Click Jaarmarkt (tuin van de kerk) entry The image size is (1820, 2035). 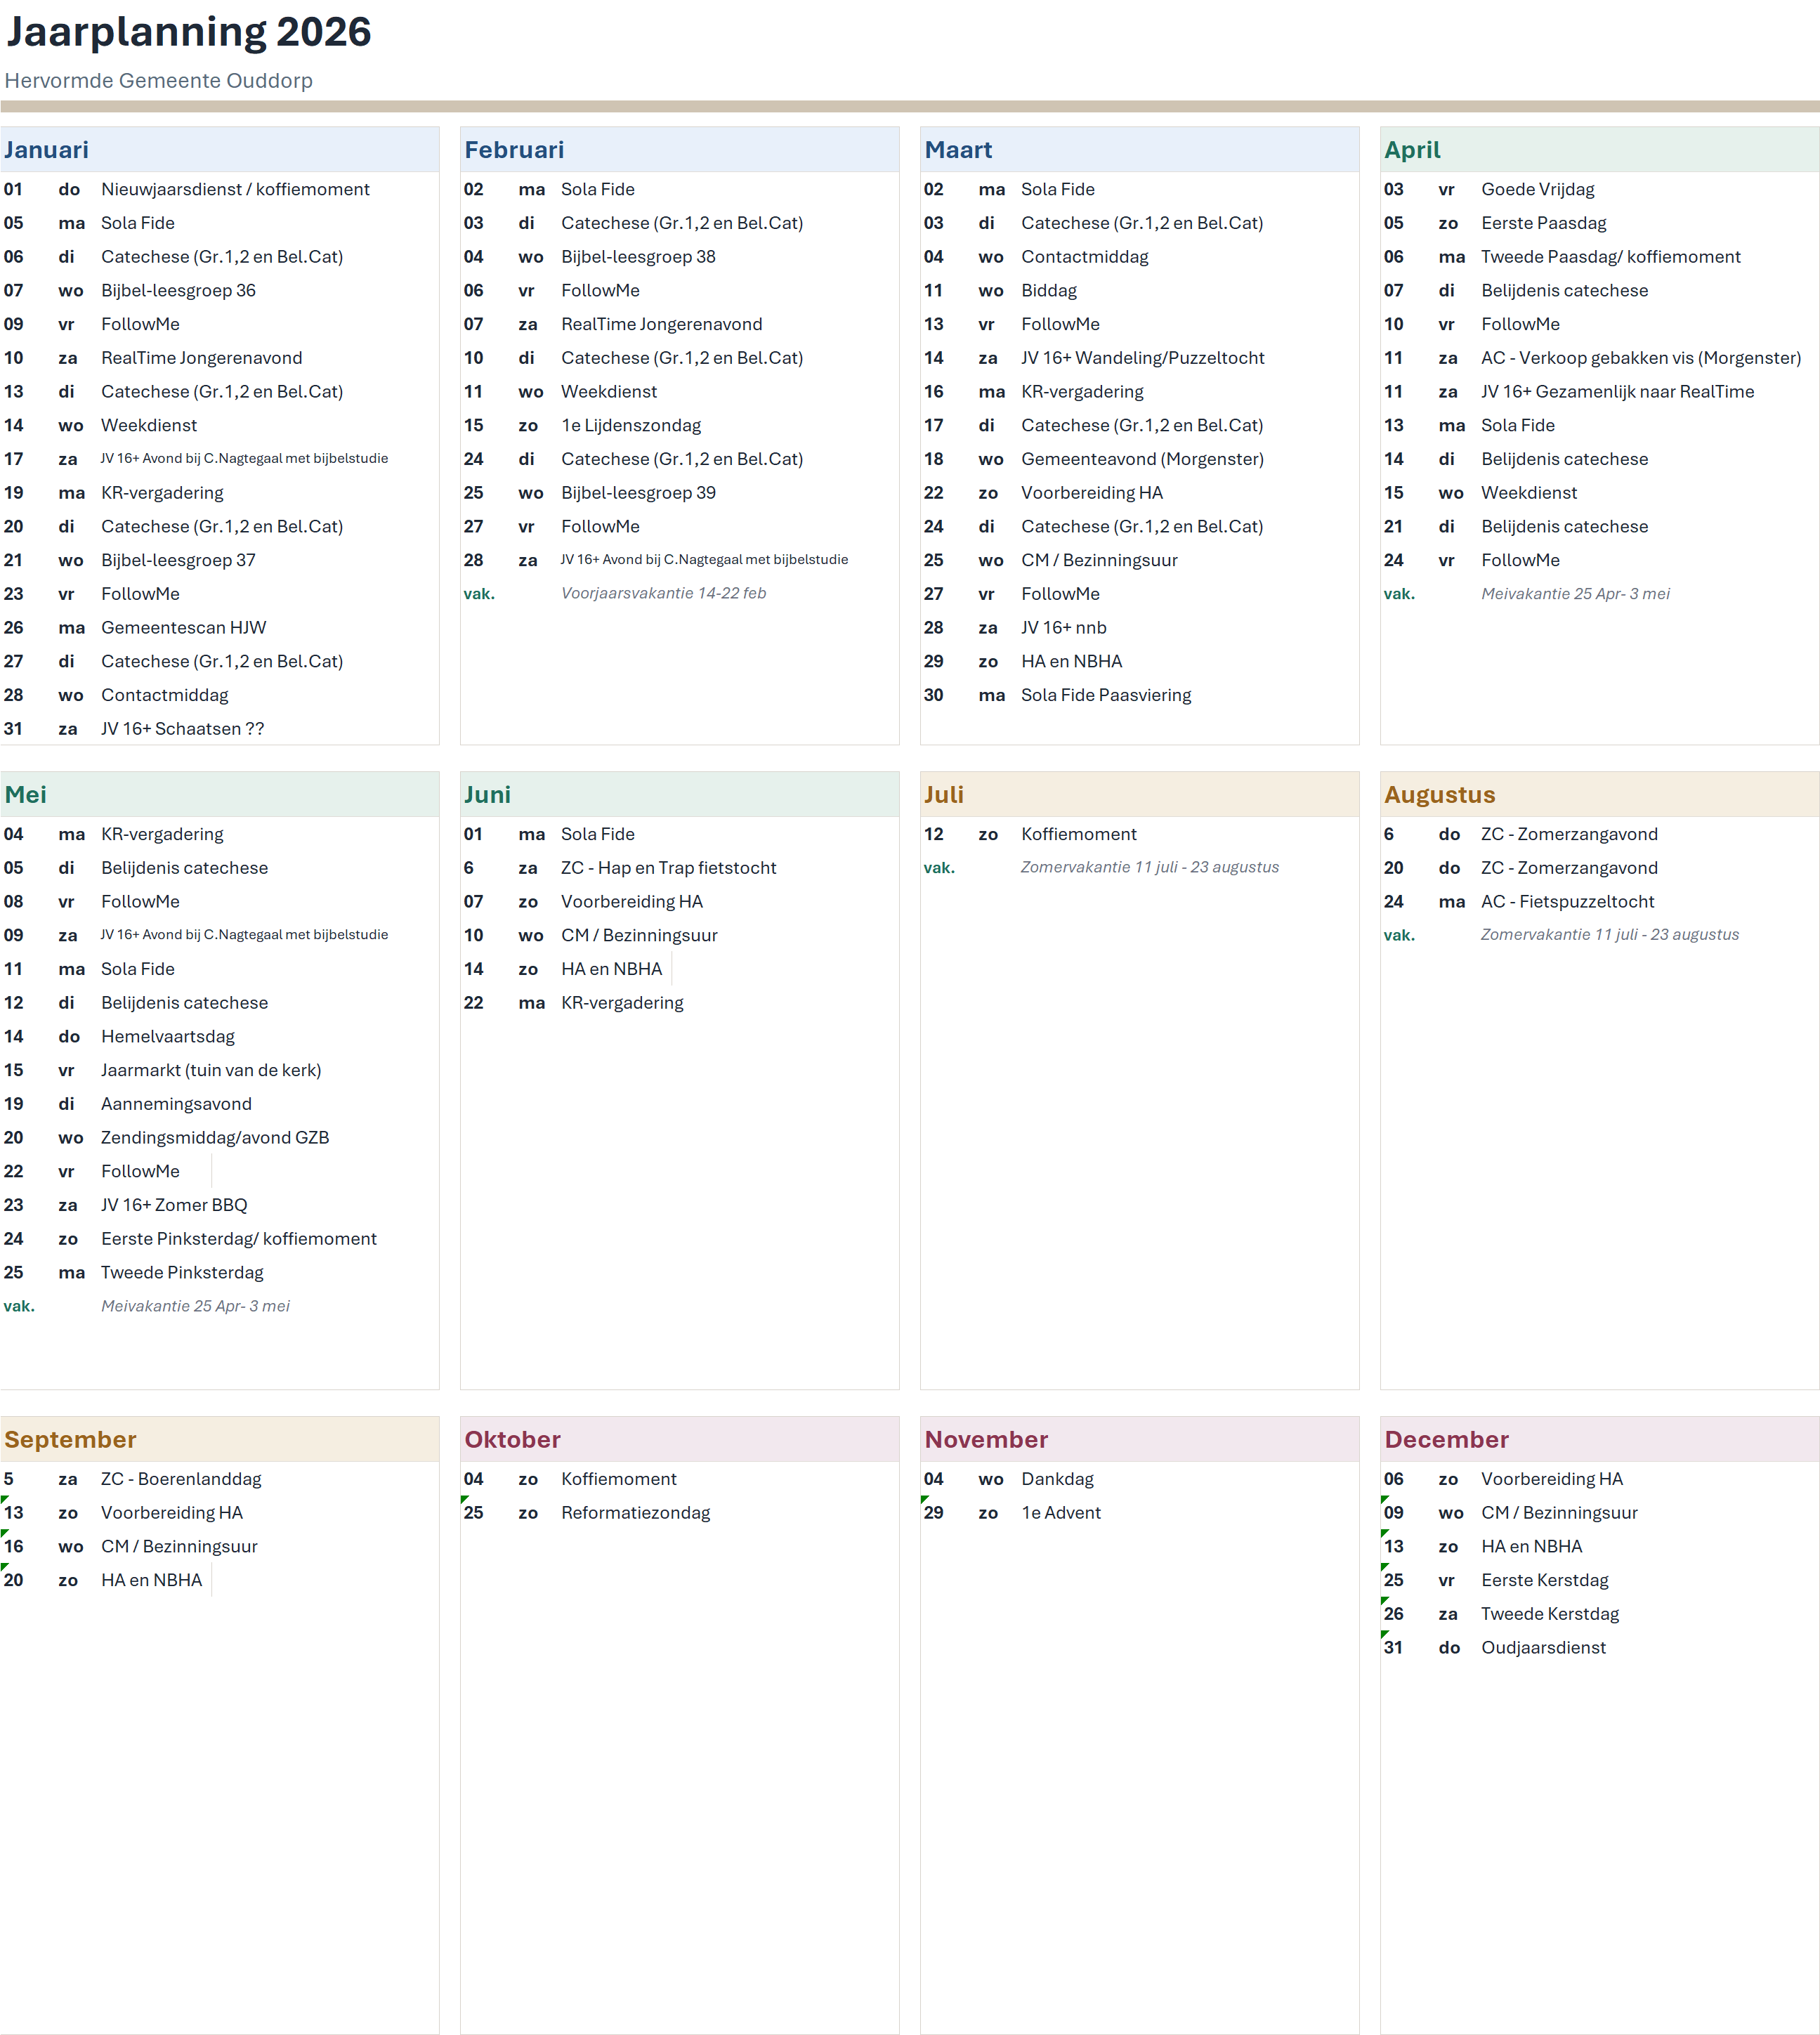tap(211, 1071)
